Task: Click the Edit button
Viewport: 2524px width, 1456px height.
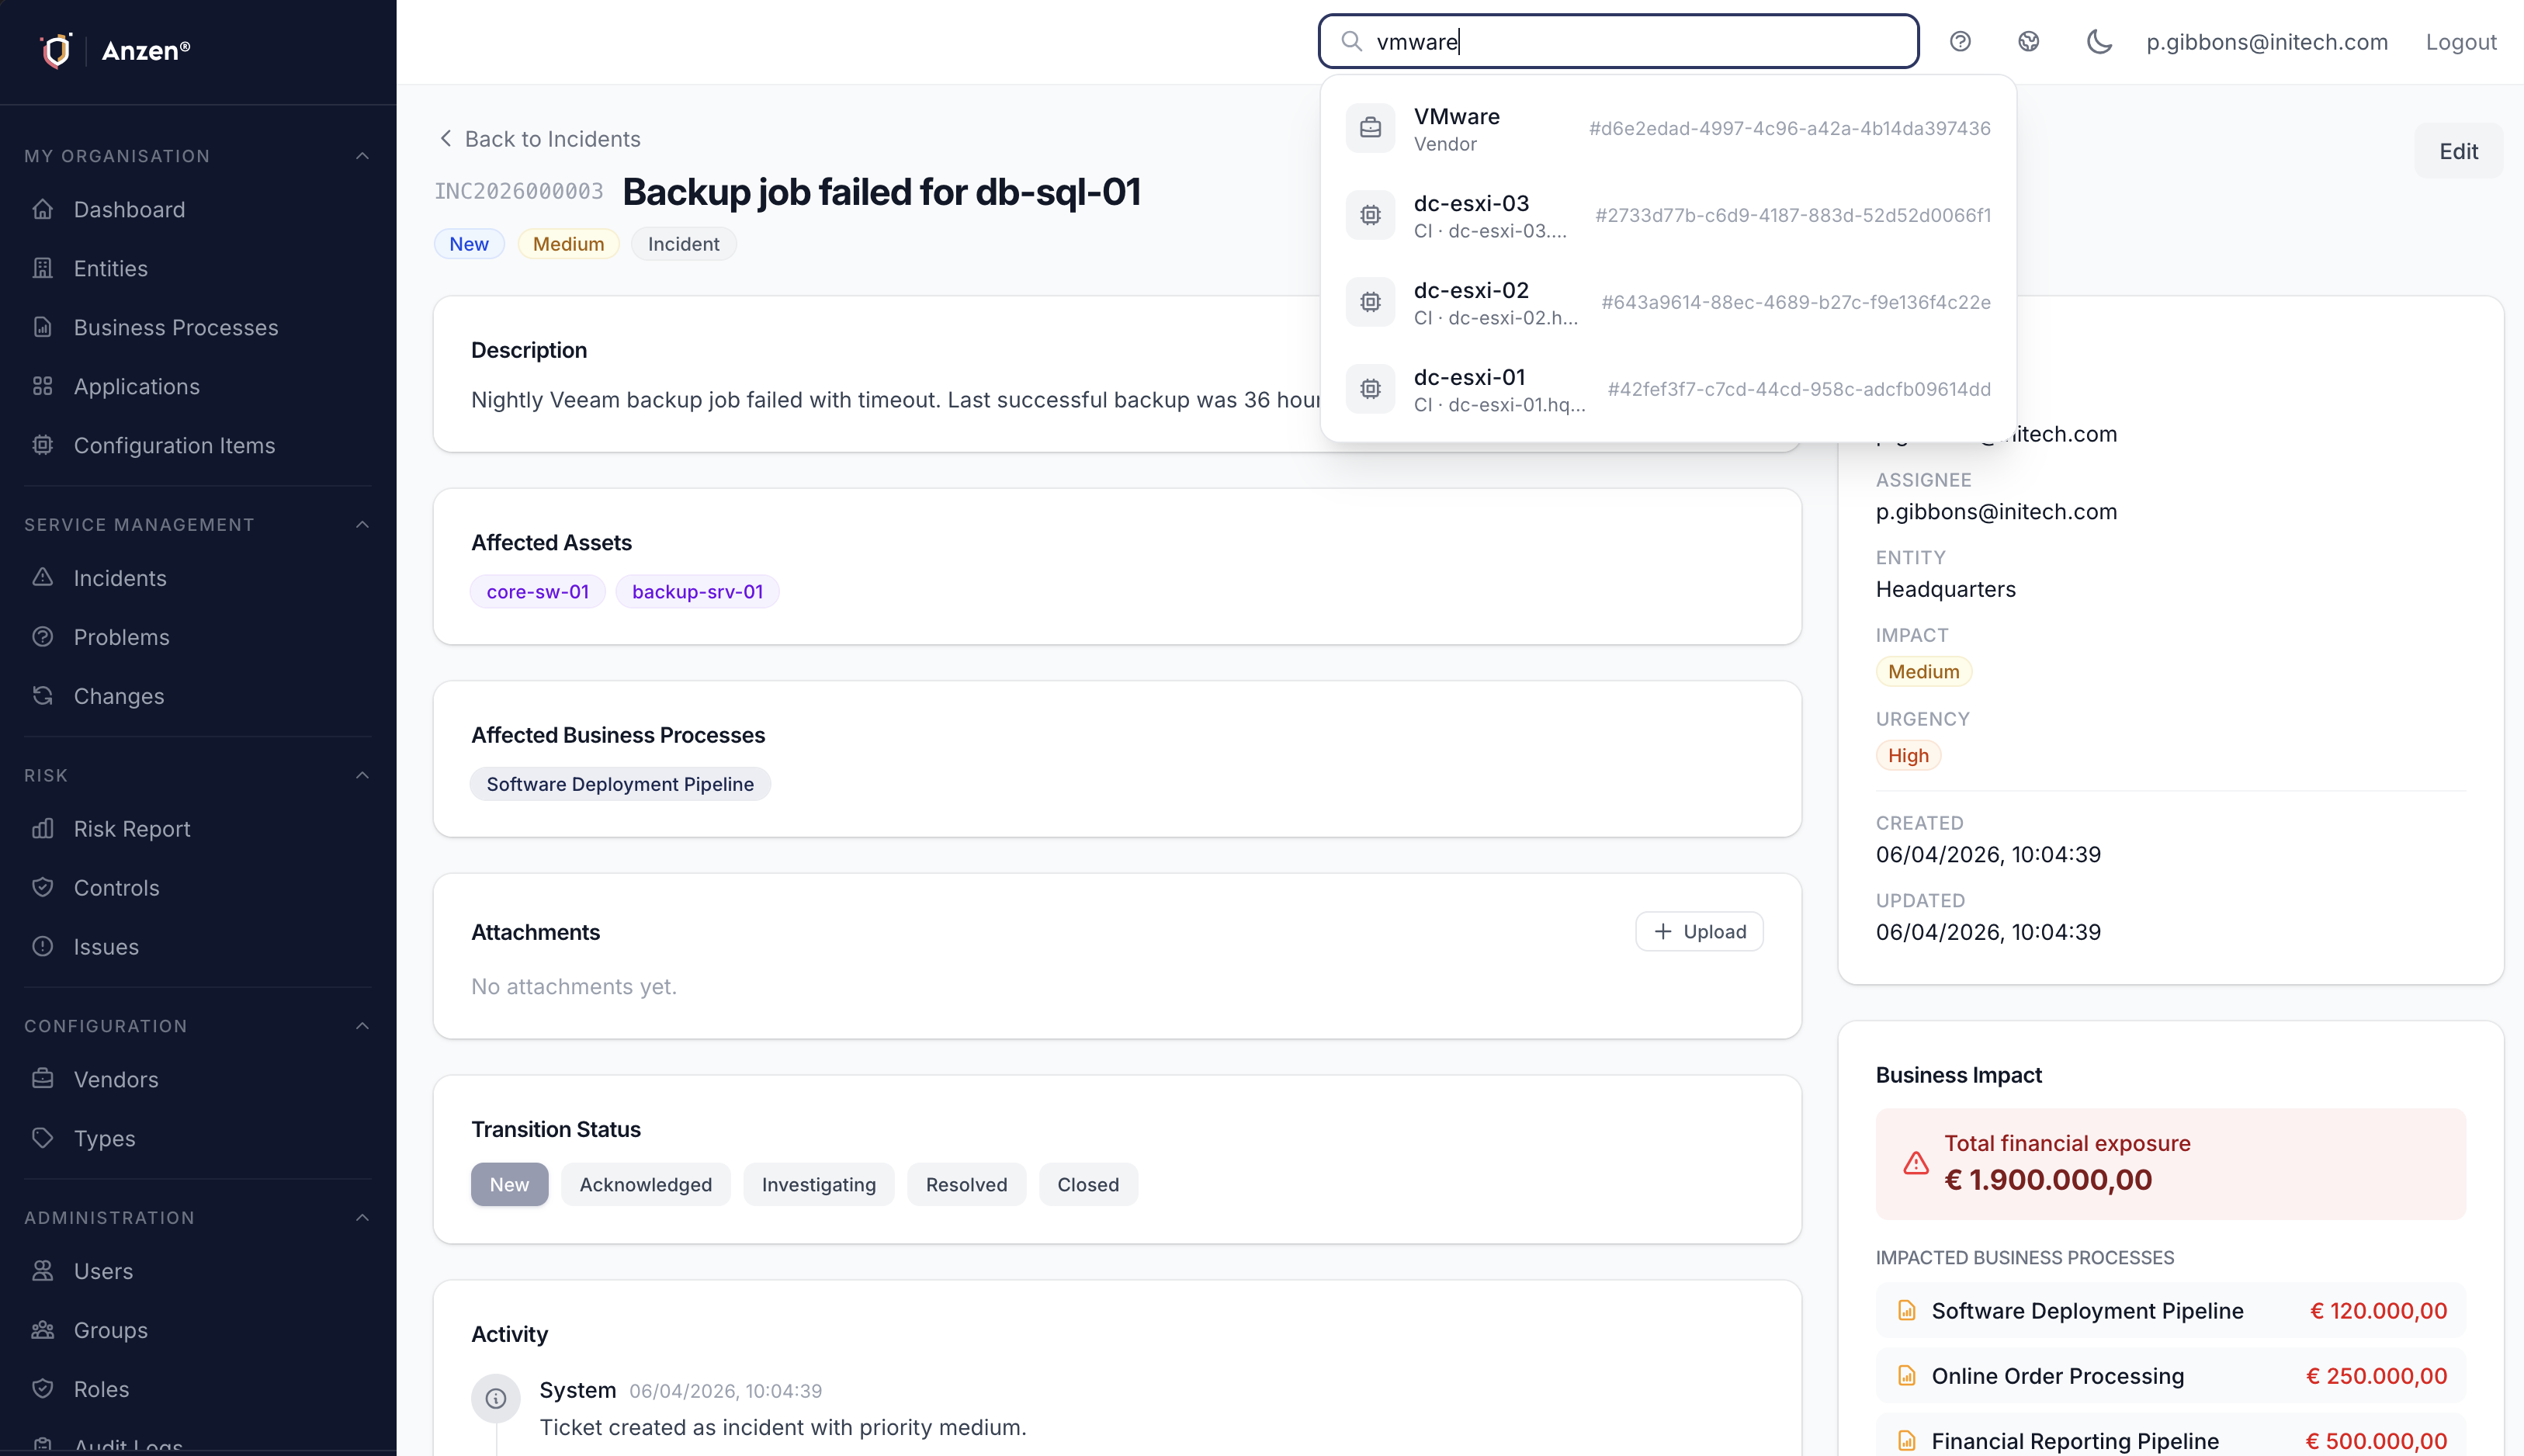Action: pos(2459,151)
